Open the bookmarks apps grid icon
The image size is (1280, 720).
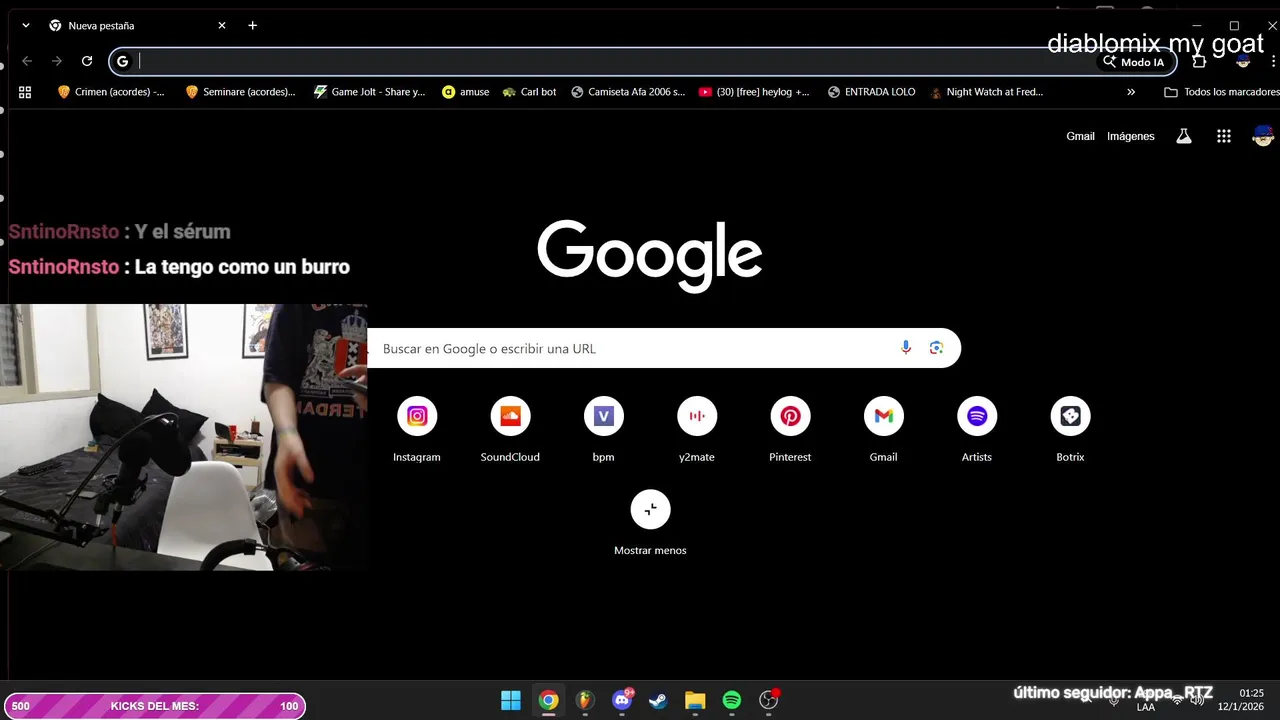pyautogui.click(x=25, y=92)
